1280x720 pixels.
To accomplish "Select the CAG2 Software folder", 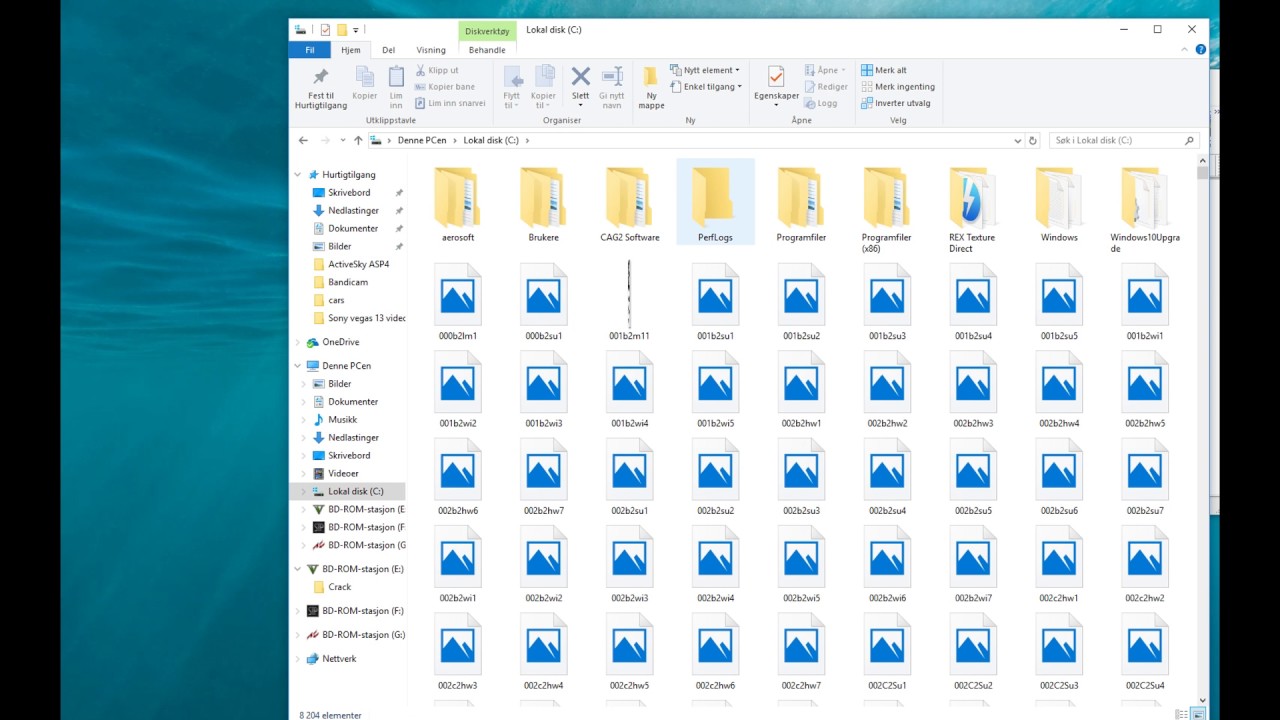I will (630, 205).
